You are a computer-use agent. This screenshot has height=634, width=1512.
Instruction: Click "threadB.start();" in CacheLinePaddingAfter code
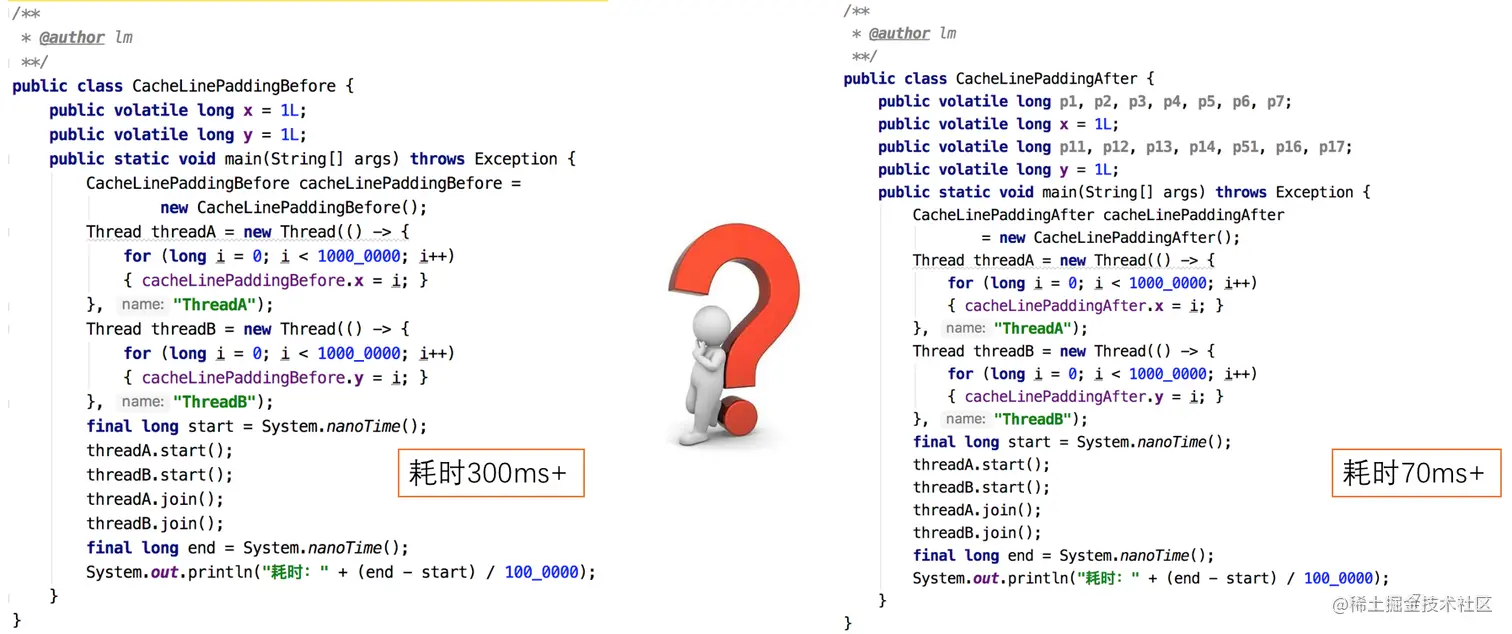[x=982, y=487]
